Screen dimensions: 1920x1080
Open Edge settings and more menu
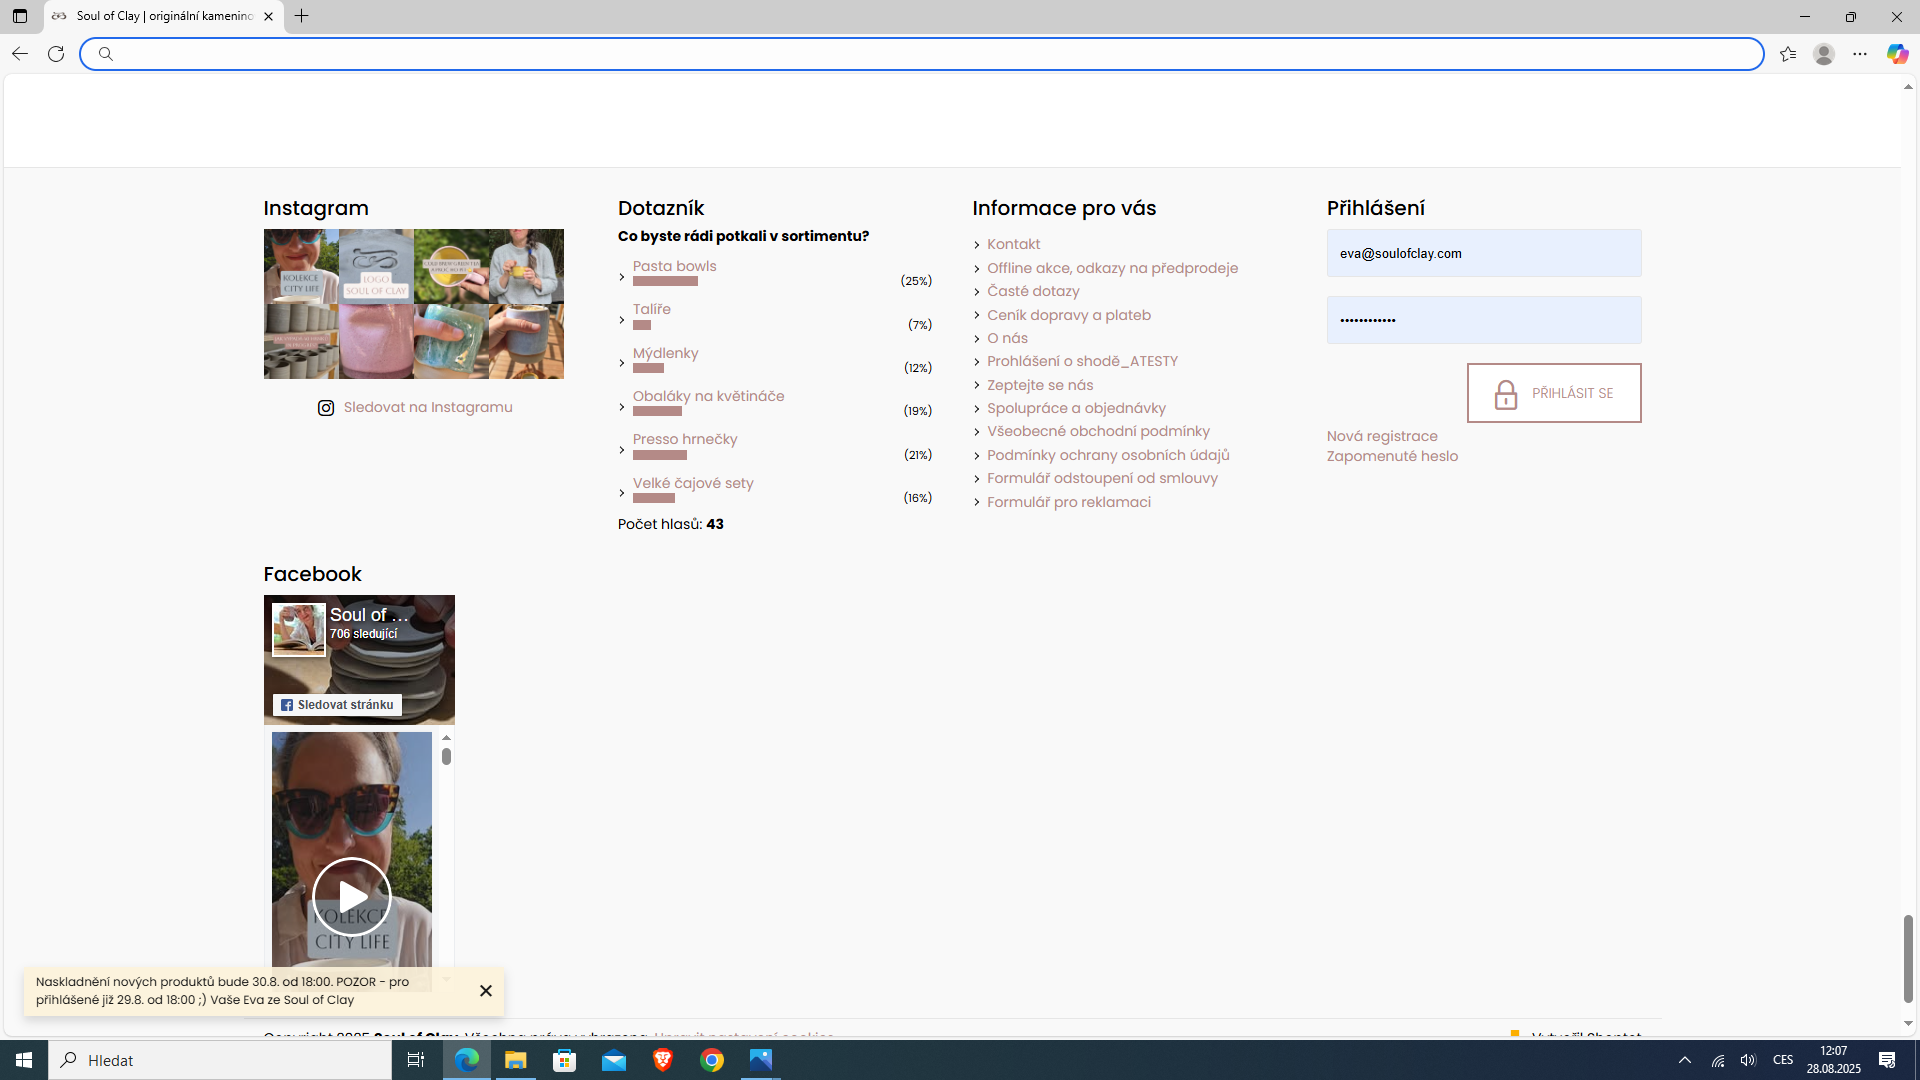1860,54
